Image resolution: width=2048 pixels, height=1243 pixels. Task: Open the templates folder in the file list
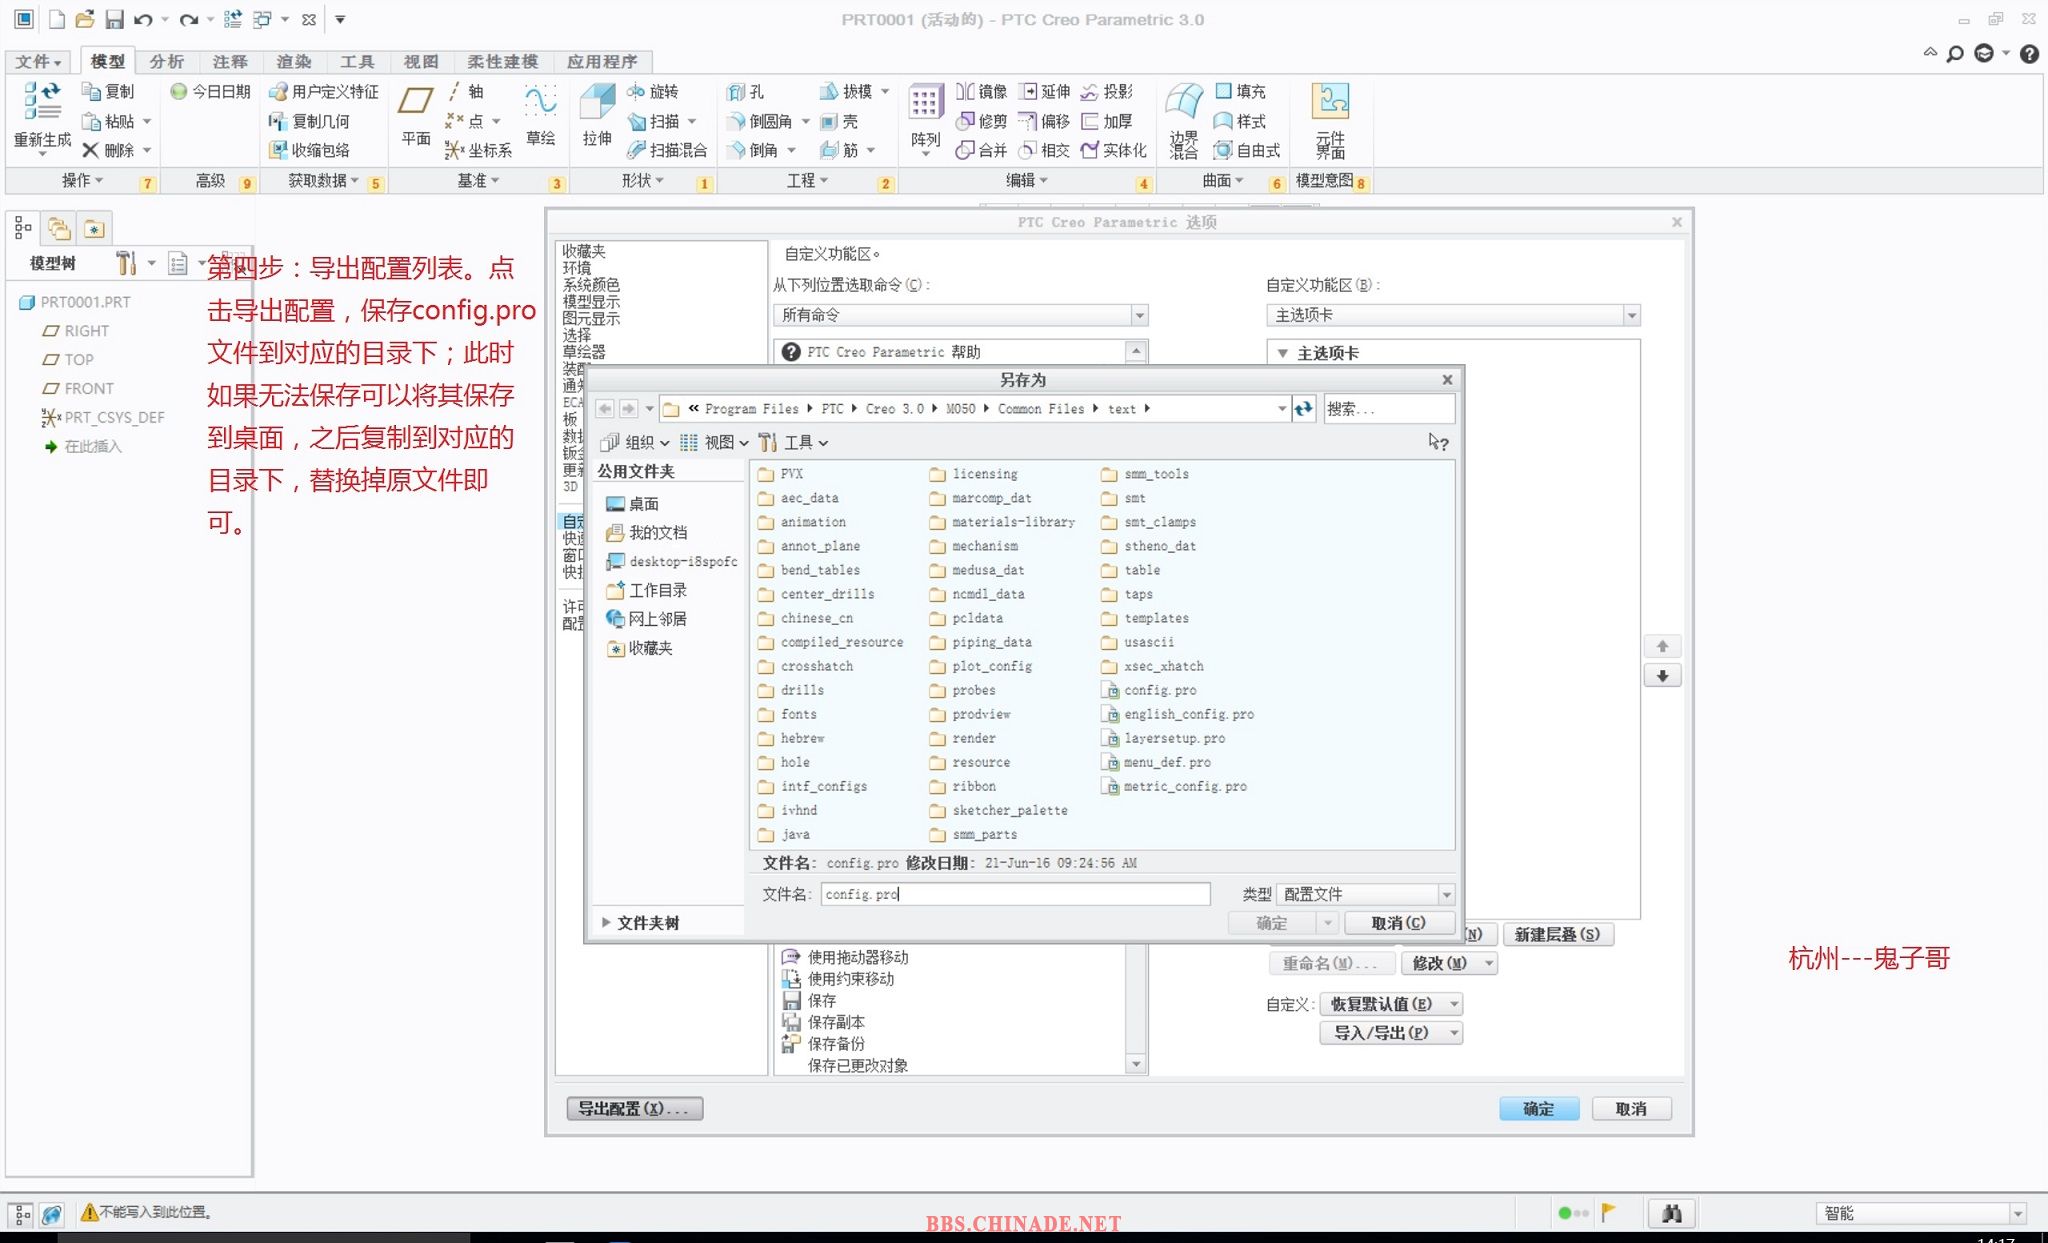1145,618
